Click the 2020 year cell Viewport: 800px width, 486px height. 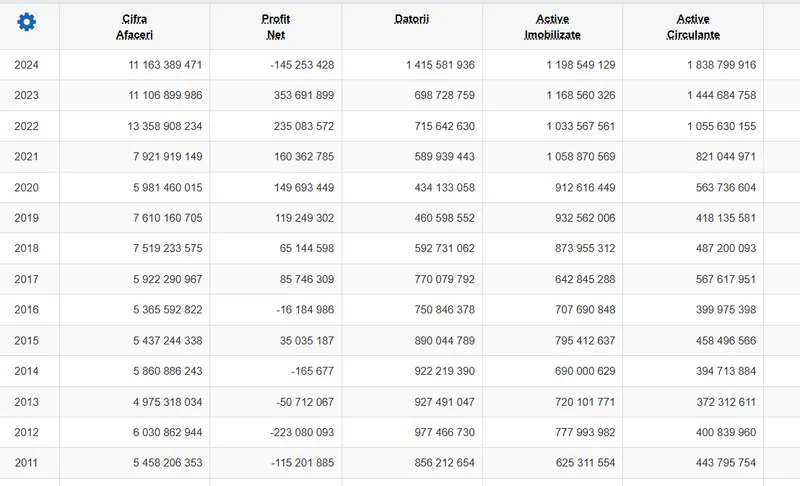(27, 188)
